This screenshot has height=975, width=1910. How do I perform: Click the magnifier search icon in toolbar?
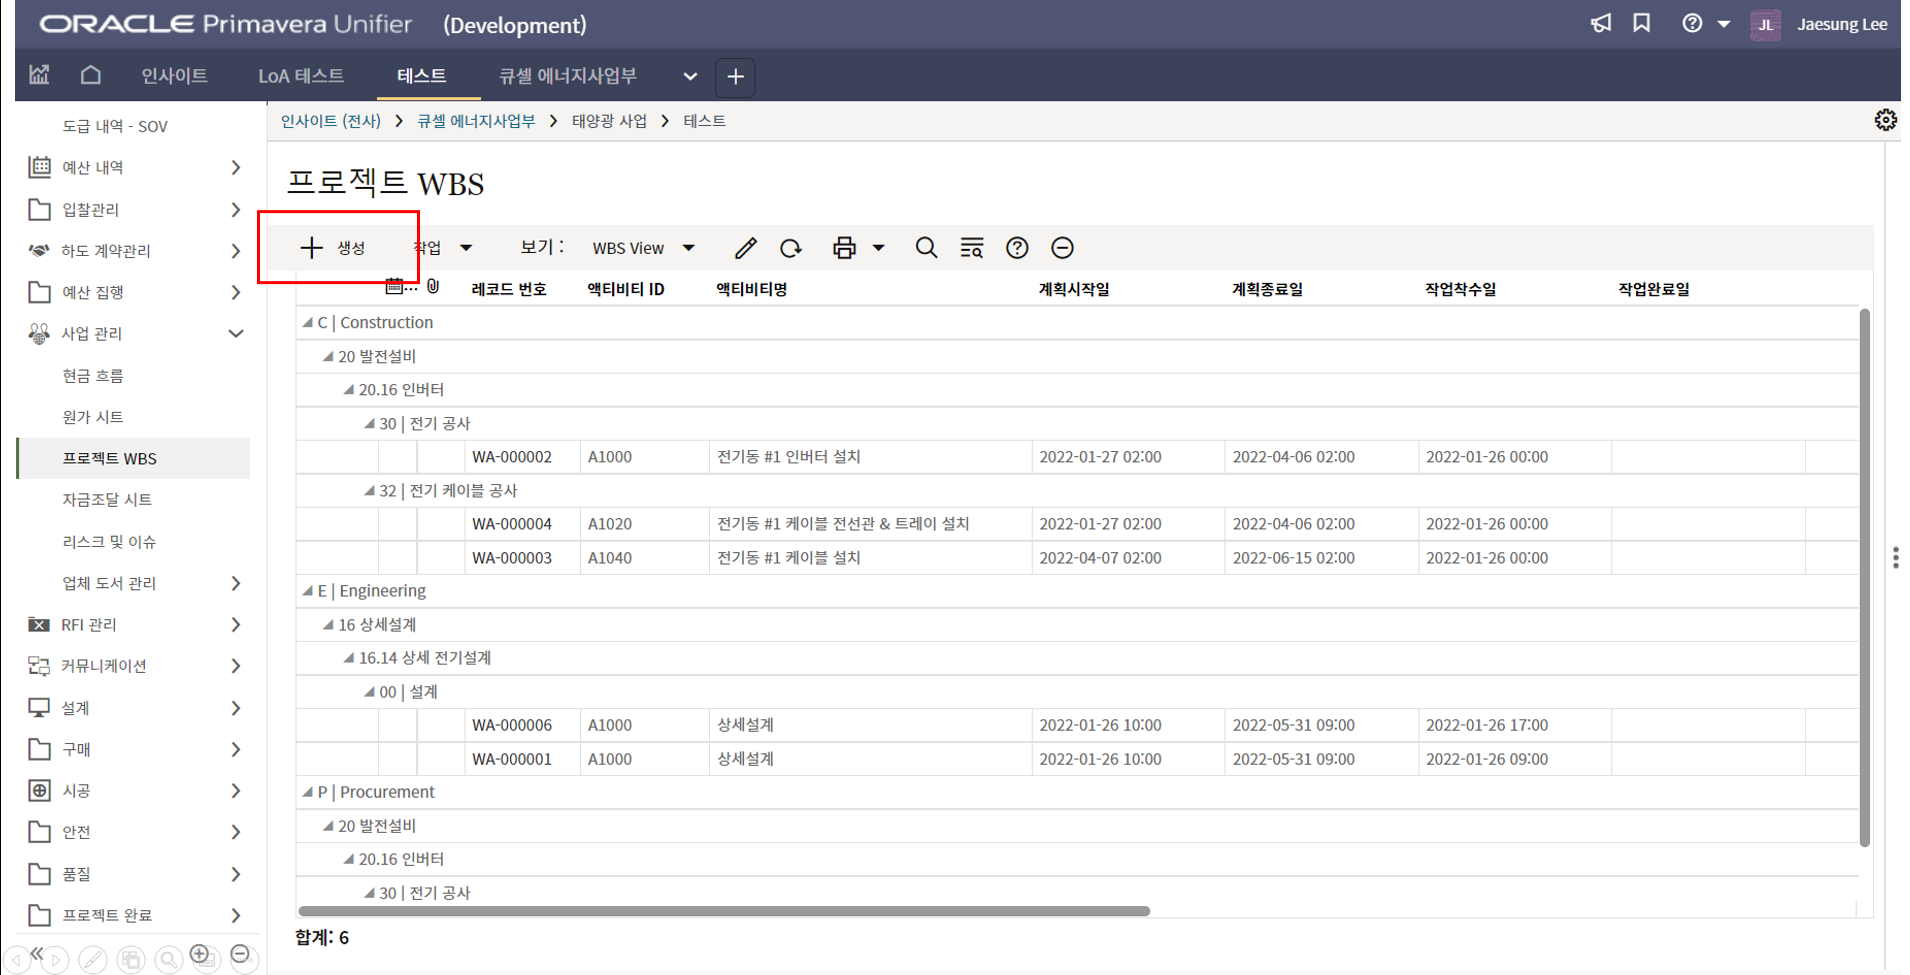(x=926, y=248)
